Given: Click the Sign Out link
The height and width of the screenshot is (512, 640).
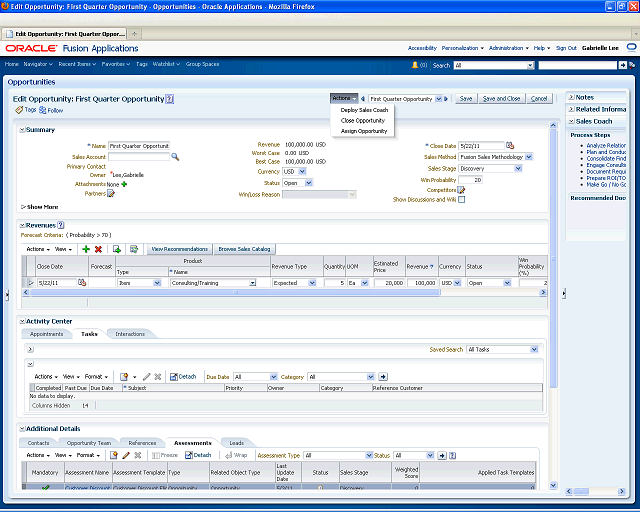Looking at the screenshot, I should coord(566,48).
